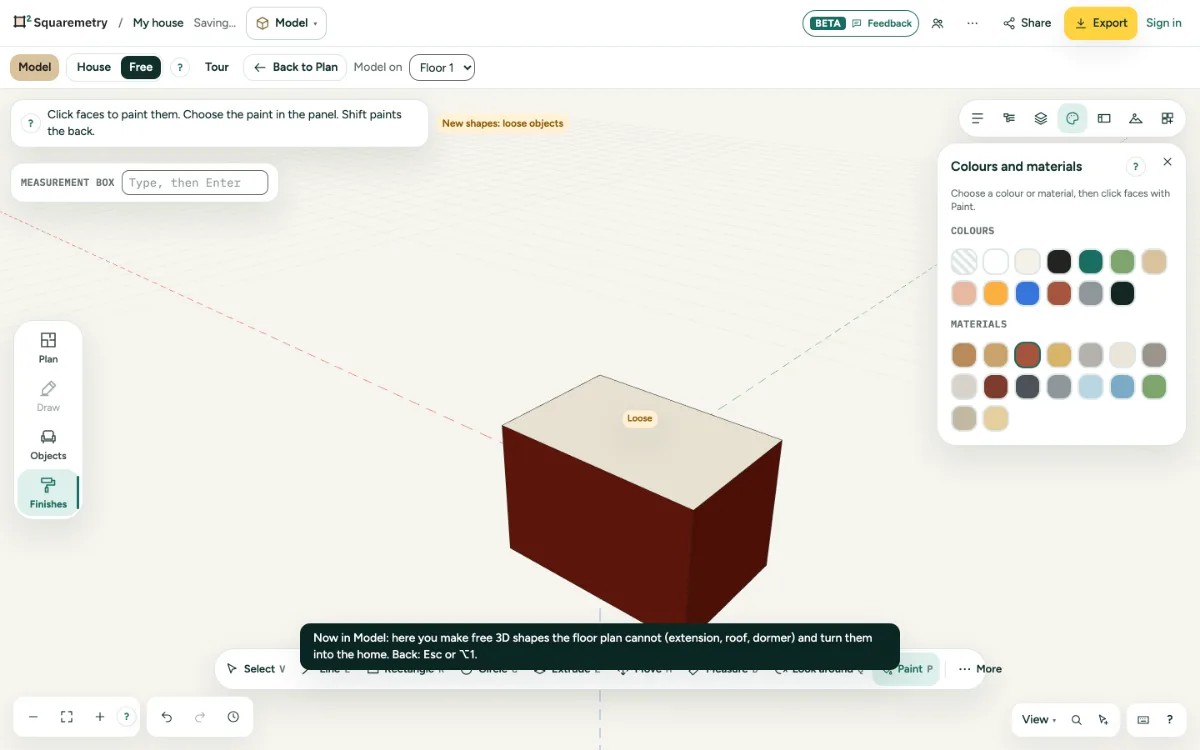1200x750 pixels.
Task: Click the collaborators people icon
Action: 937,23
